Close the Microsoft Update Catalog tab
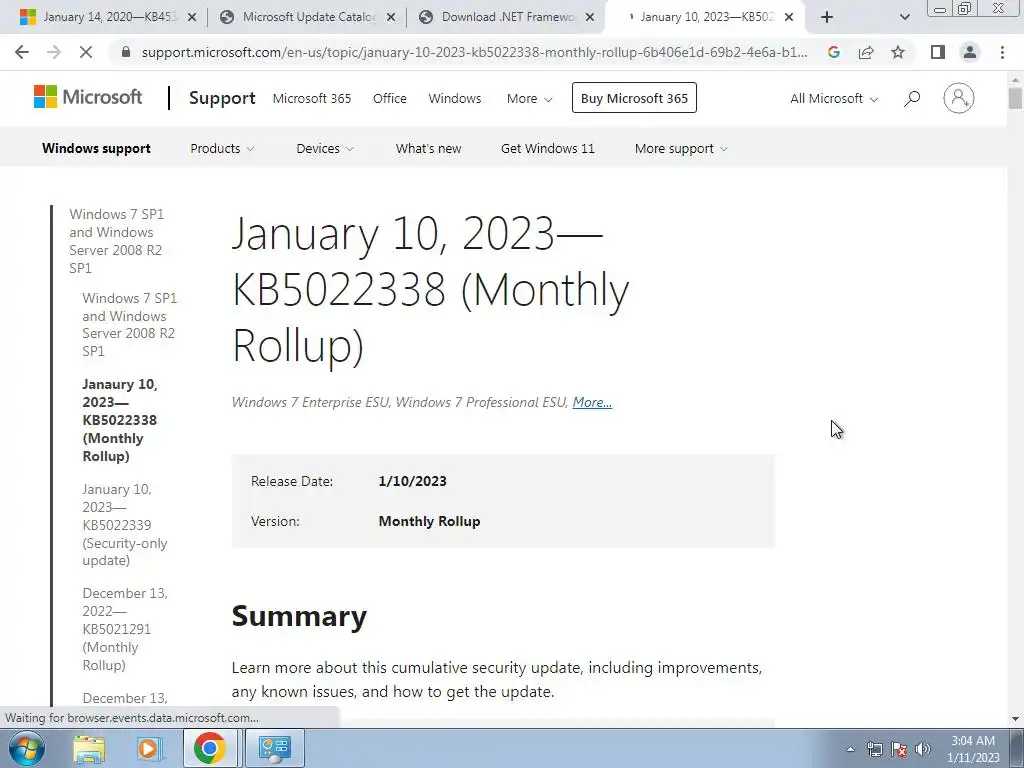Image resolution: width=1024 pixels, height=768 pixels. coord(391,18)
